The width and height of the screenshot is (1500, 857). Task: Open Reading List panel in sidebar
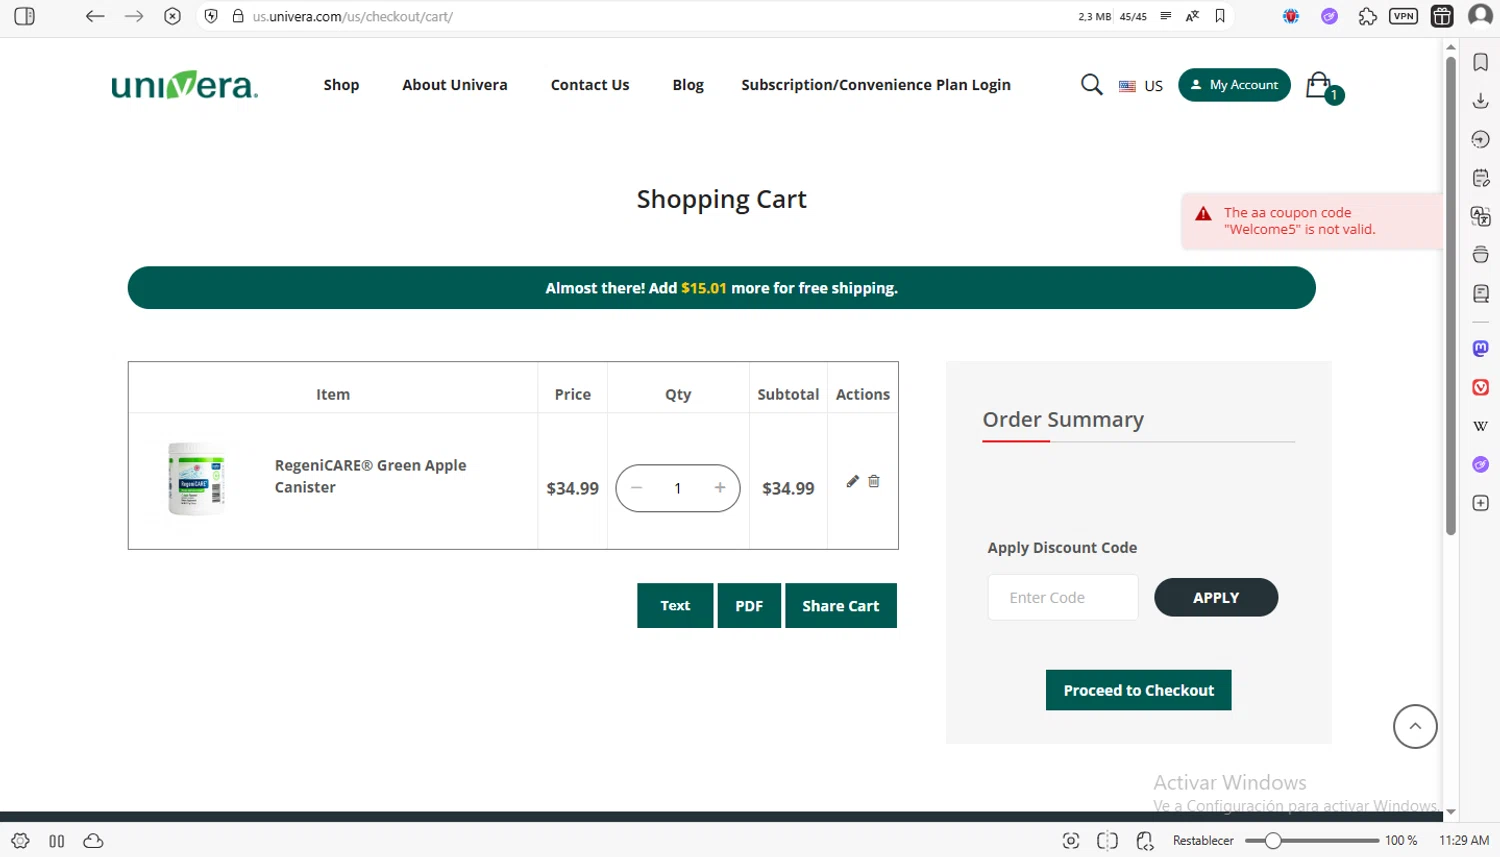pyautogui.click(x=1481, y=293)
